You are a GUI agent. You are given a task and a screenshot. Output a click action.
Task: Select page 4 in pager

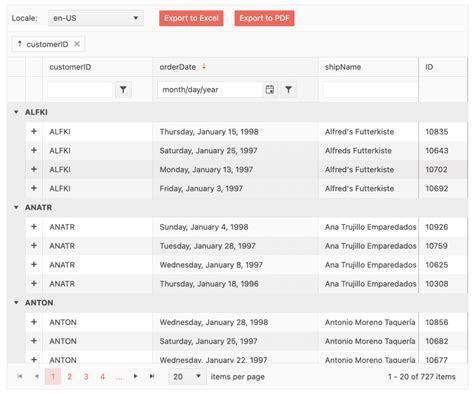point(102,376)
